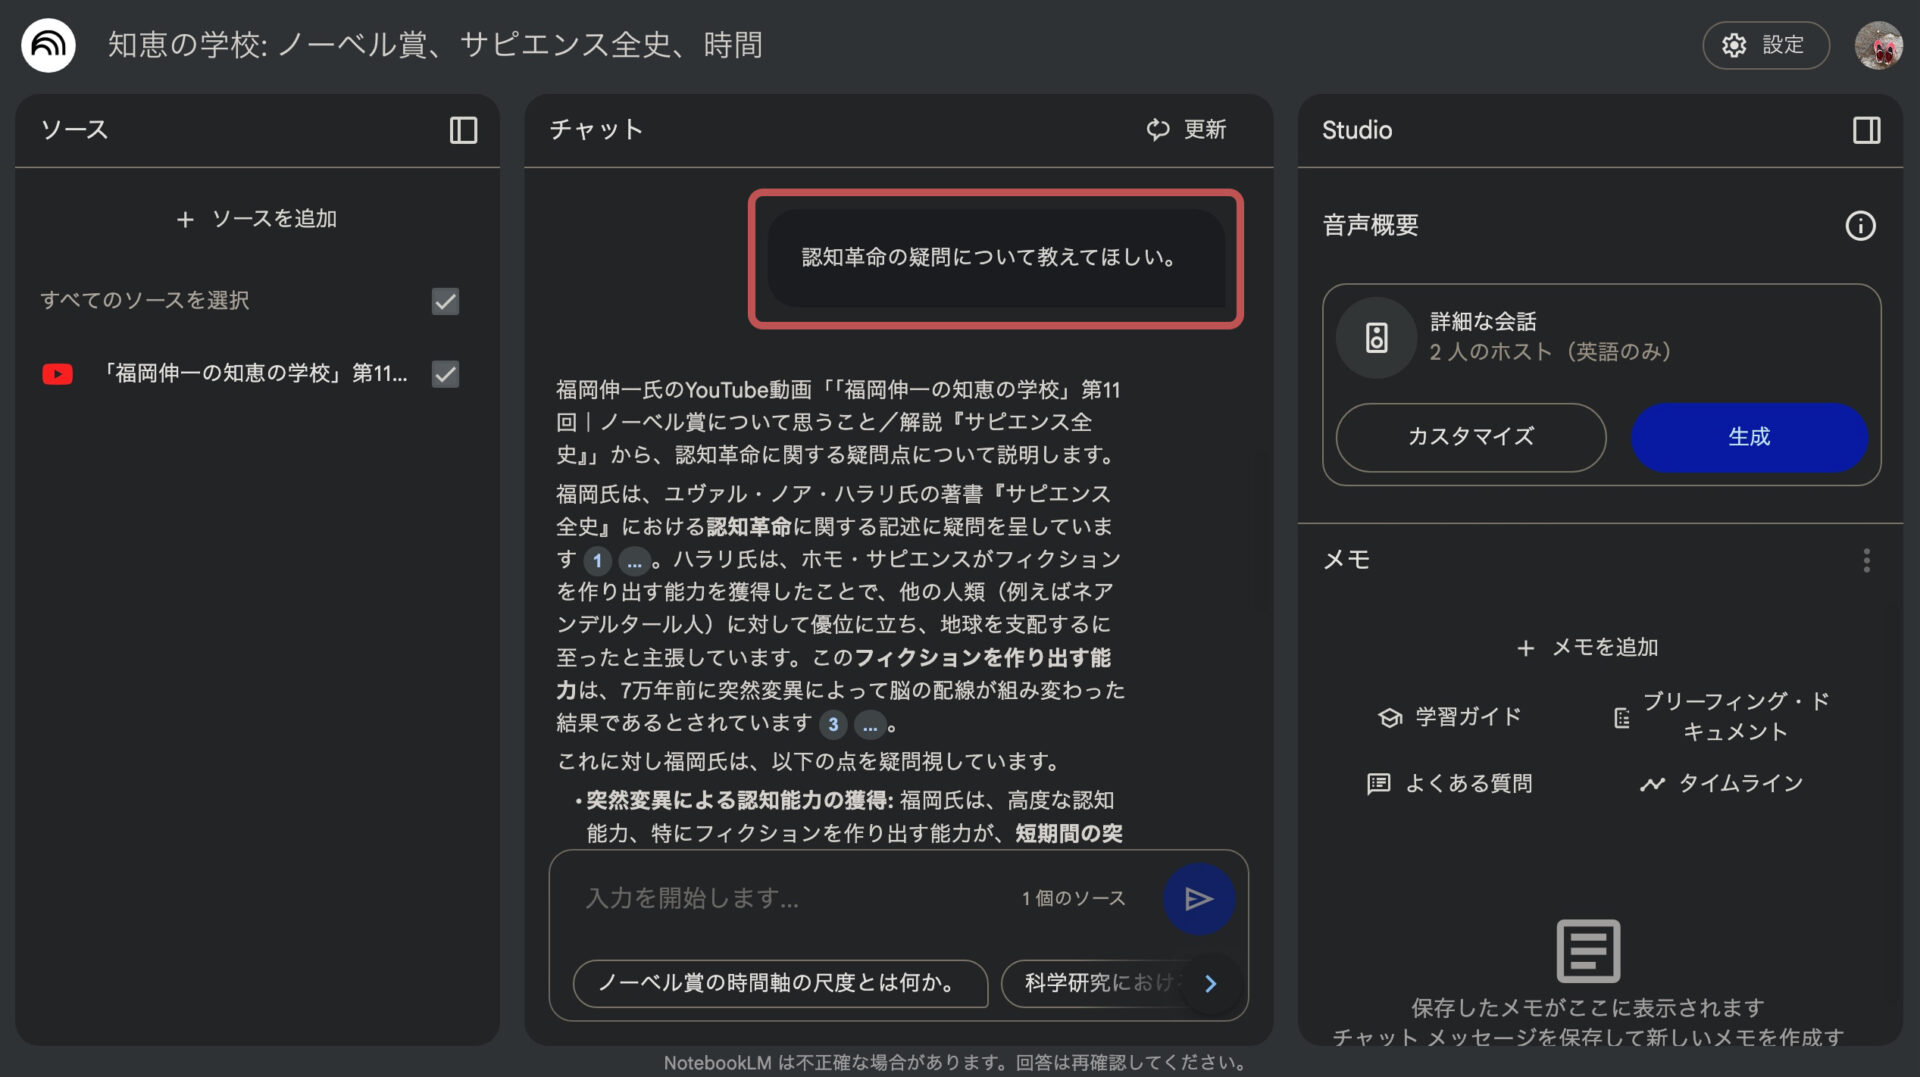This screenshot has width=1920, height=1077.
Task: Open the user profile avatar
Action: (x=1878, y=45)
